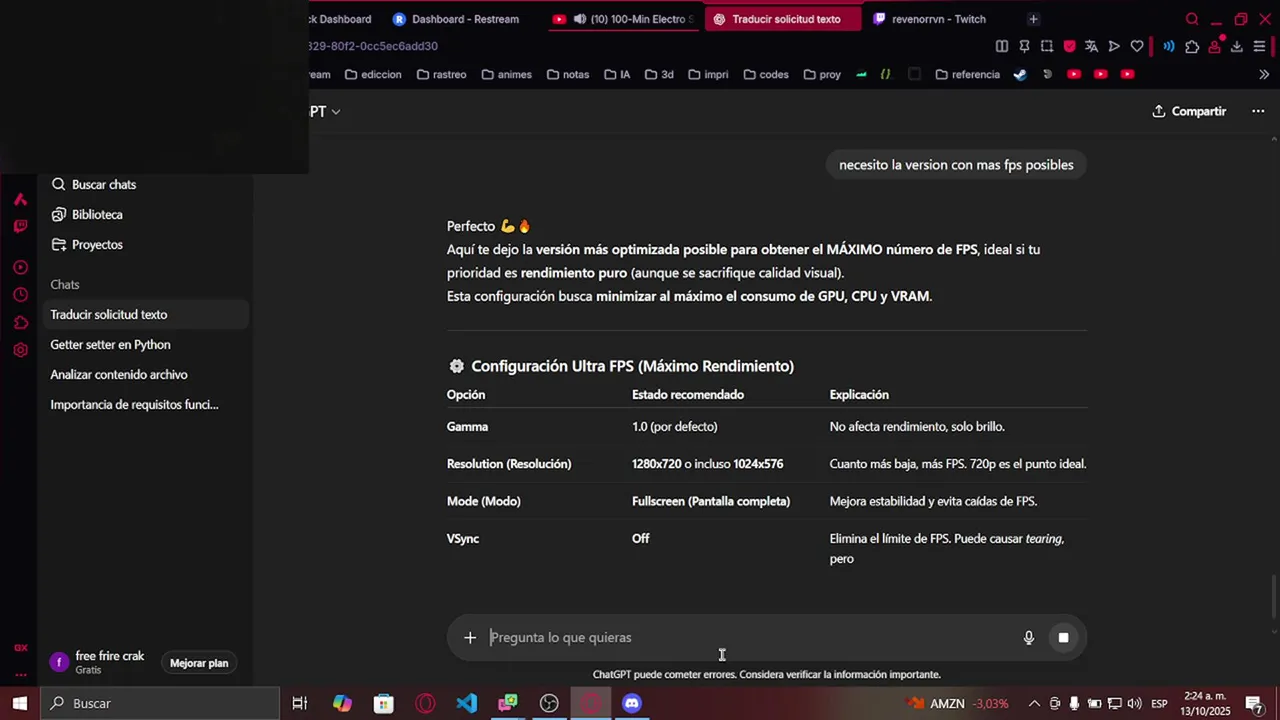Open the animes bookmarks folder
This screenshot has height=720, width=1280.
coord(506,74)
